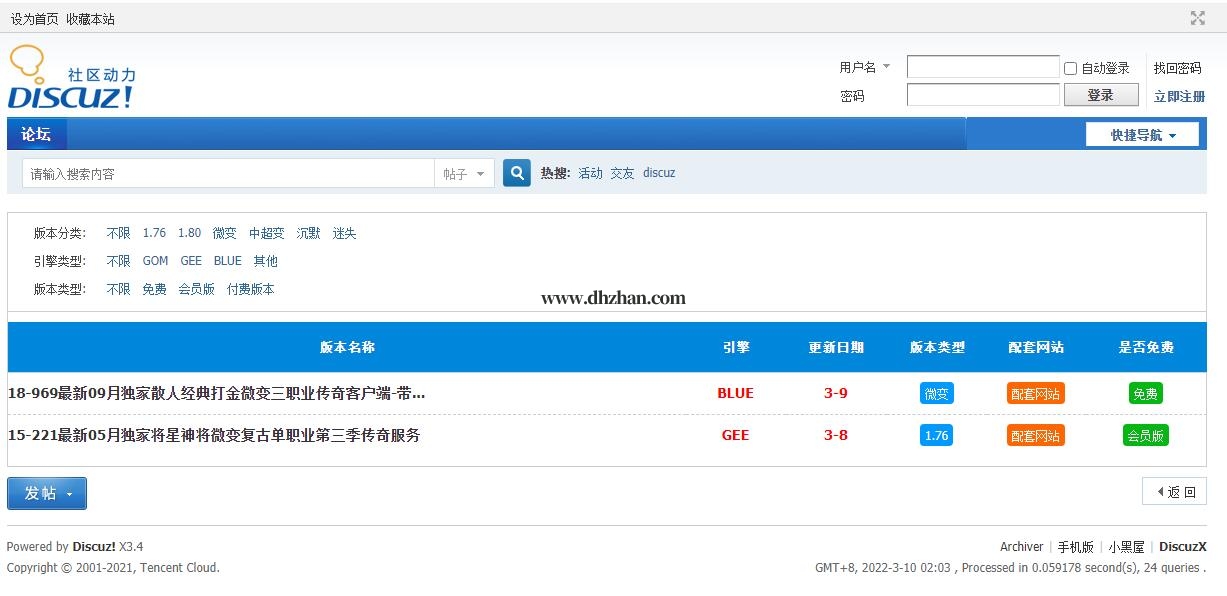
Task: Enable the 自动登录 checkbox
Action: pos(1070,68)
